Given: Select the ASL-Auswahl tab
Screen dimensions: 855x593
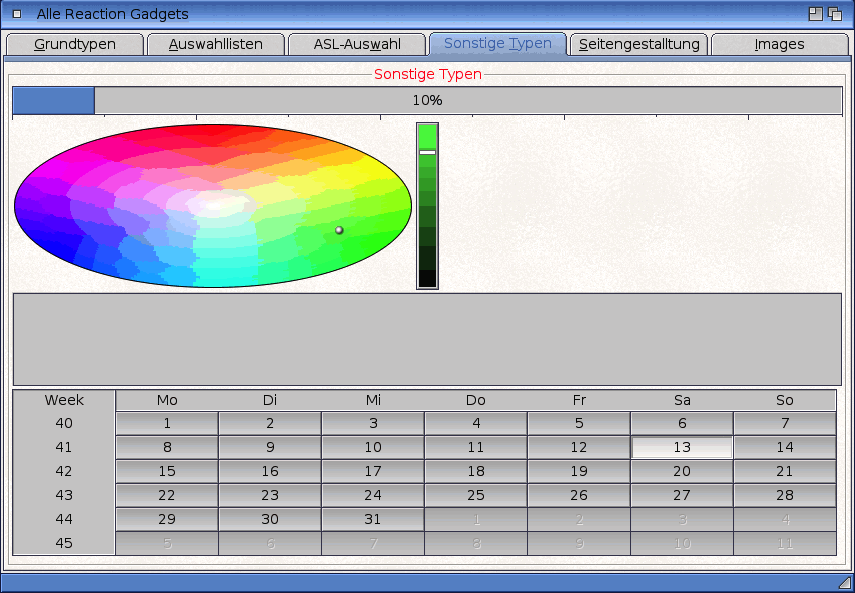Looking at the screenshot, I should coord(357,44).
